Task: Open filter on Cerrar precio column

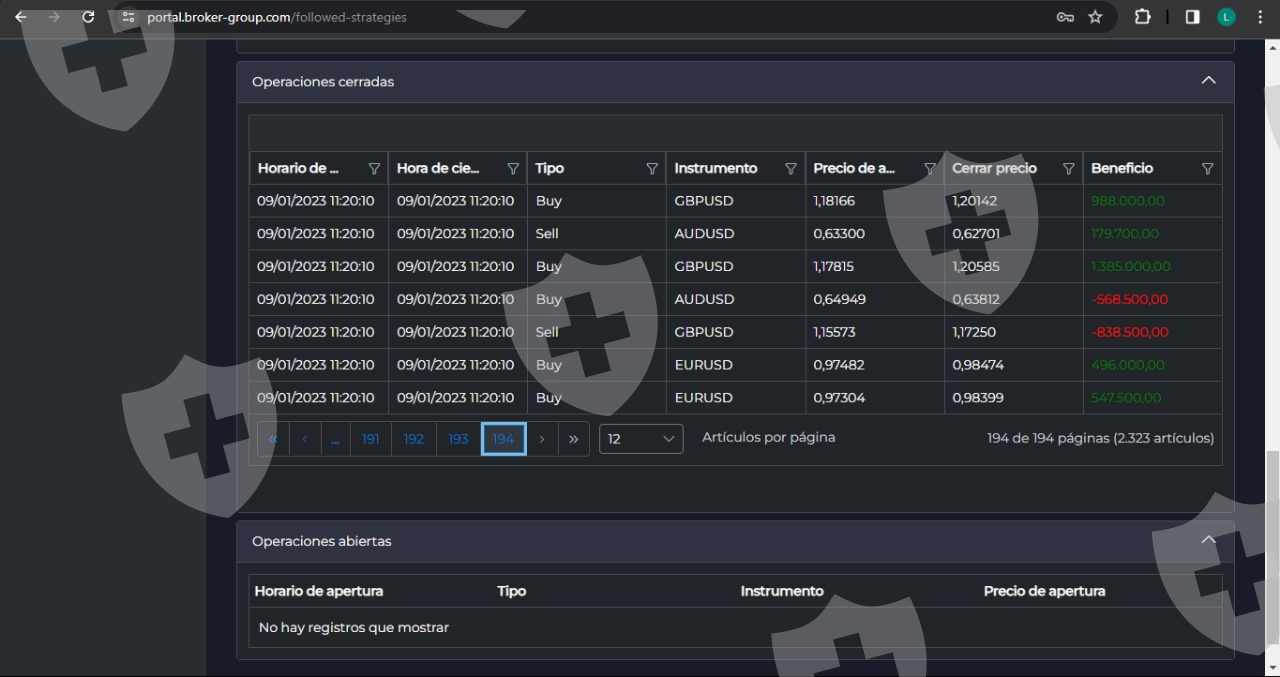Action: point(1068,169)
